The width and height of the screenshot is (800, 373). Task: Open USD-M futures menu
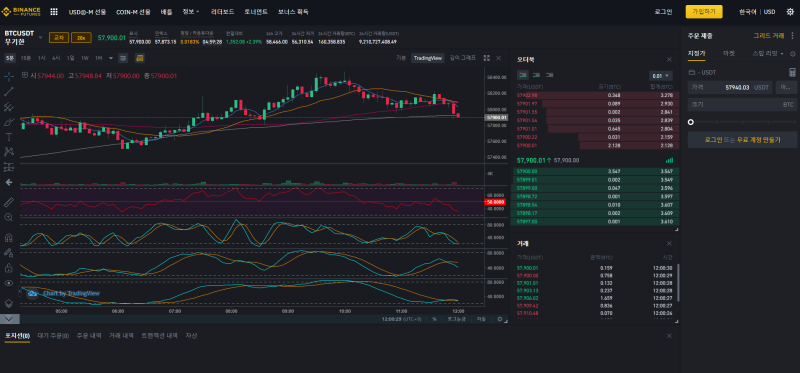click(88, 11)
